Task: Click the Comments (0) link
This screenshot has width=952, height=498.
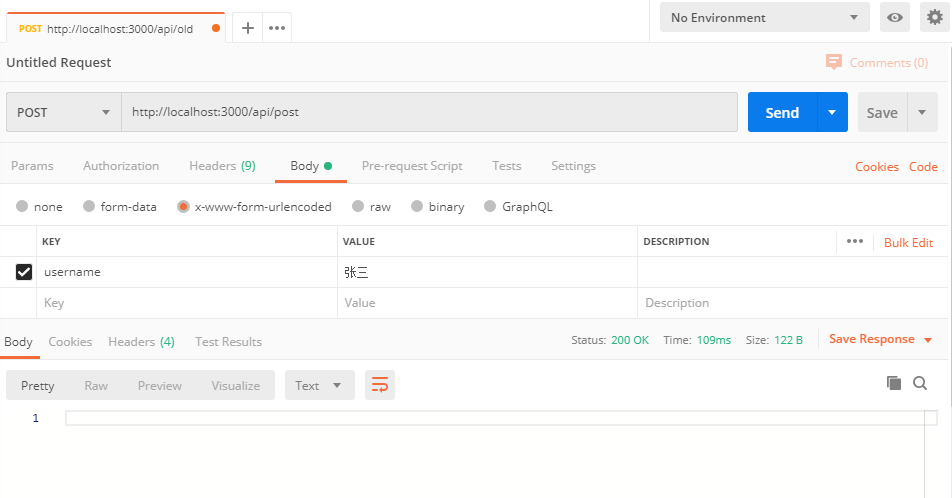Action: (x=888, y=63)
